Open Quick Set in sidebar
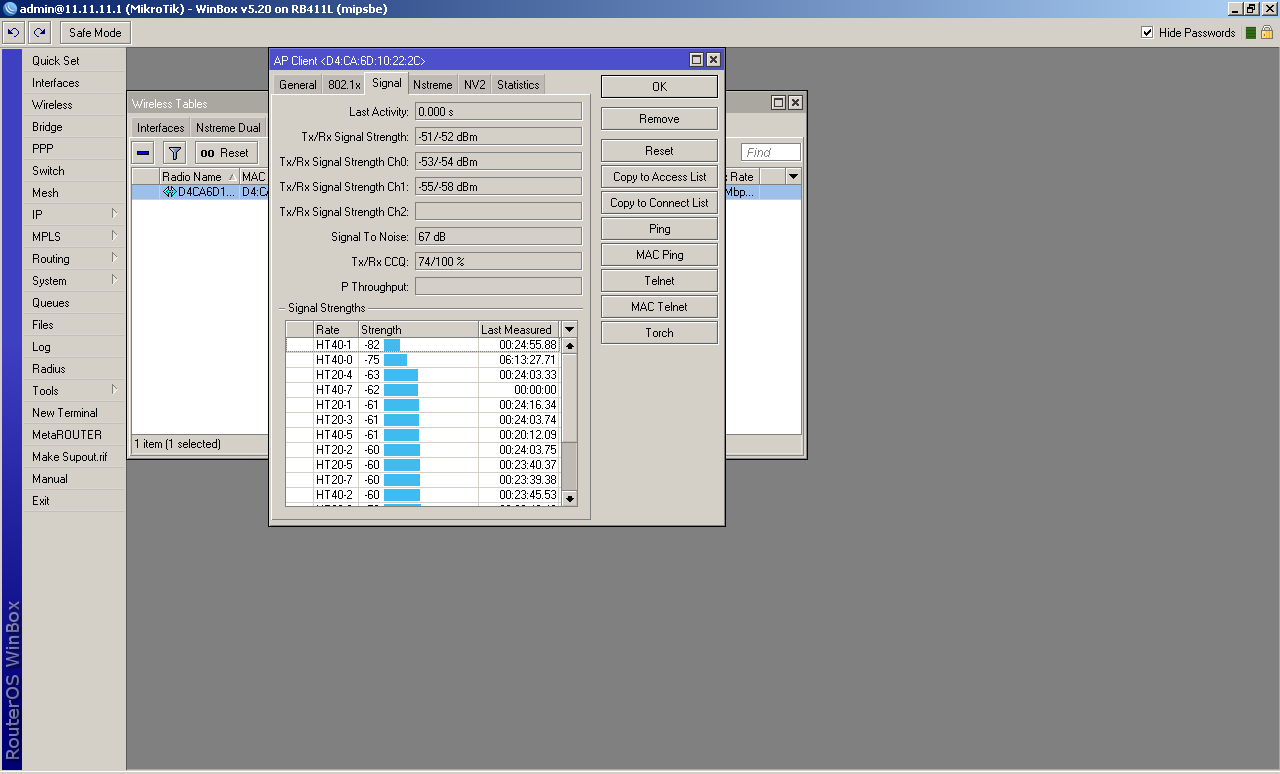Viewport: 1280px width, 774px height. click(x=74, y=61)
